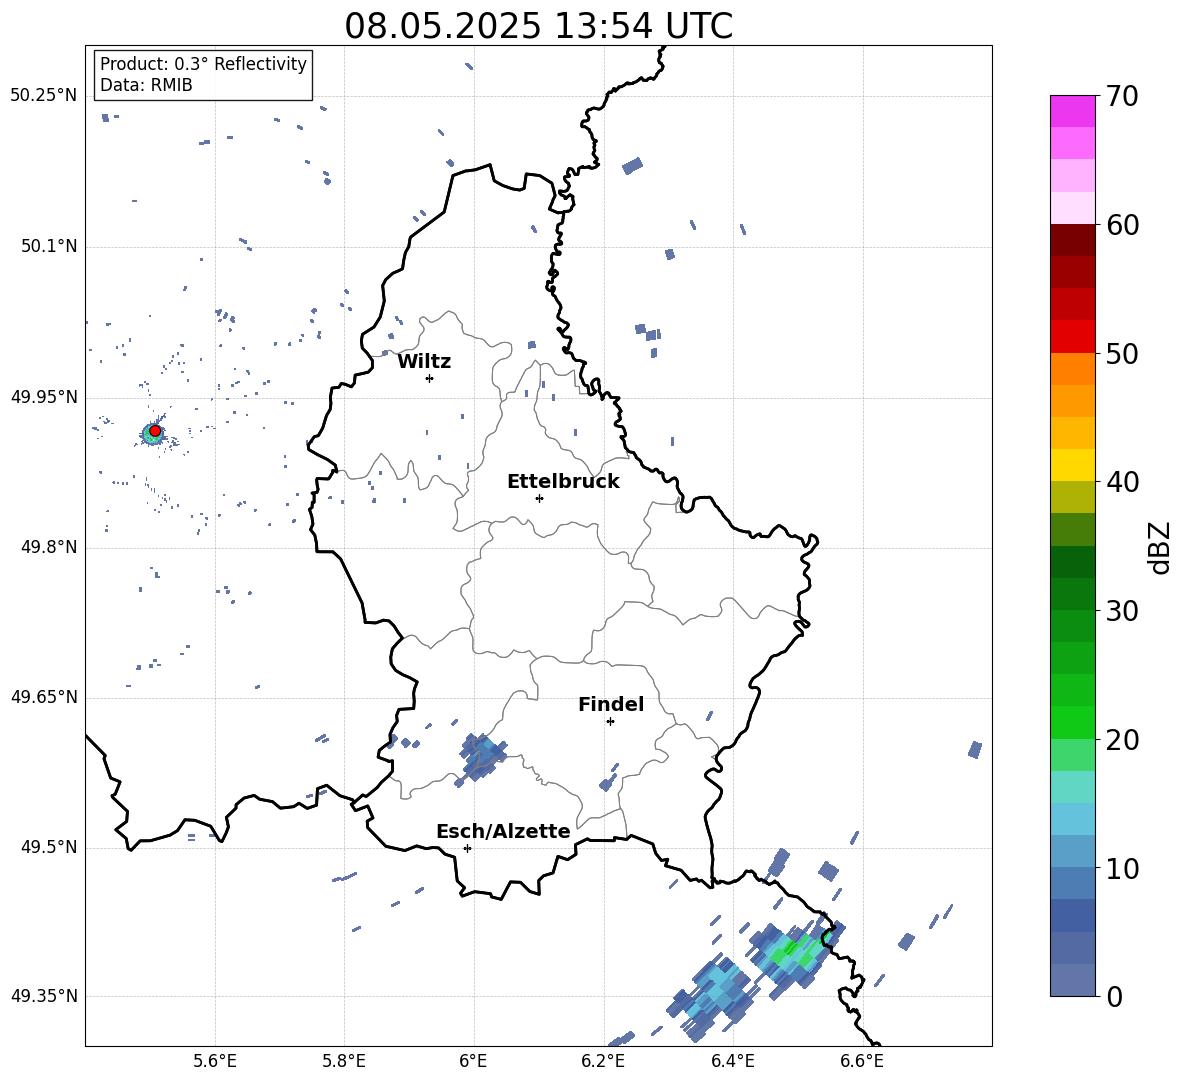Click the latitude label 49.8°N

pos(49,547)
